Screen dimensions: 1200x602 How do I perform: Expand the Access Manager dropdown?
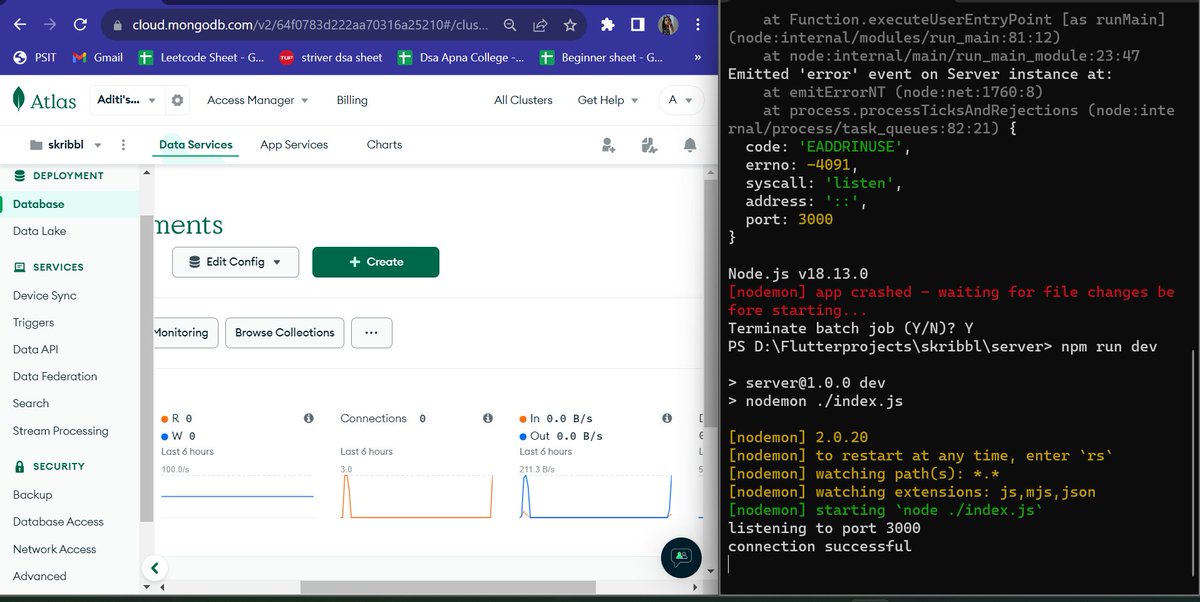click(x=257, y=100)
